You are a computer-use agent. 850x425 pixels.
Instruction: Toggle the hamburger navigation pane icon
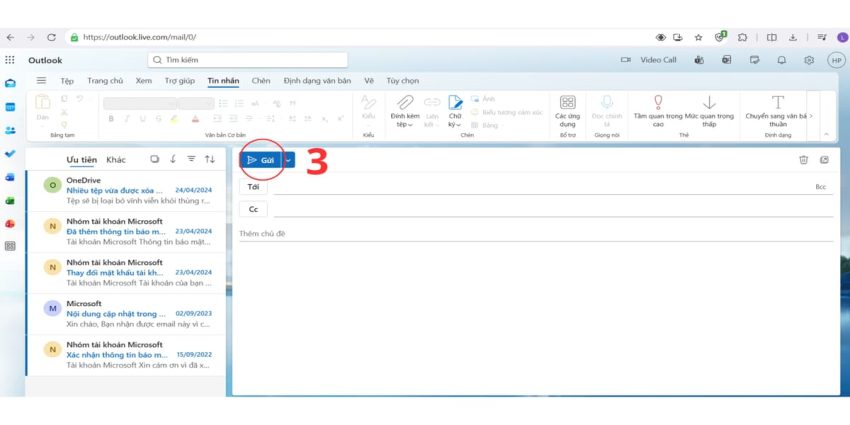pyautogui.click(x=41, y=81)
